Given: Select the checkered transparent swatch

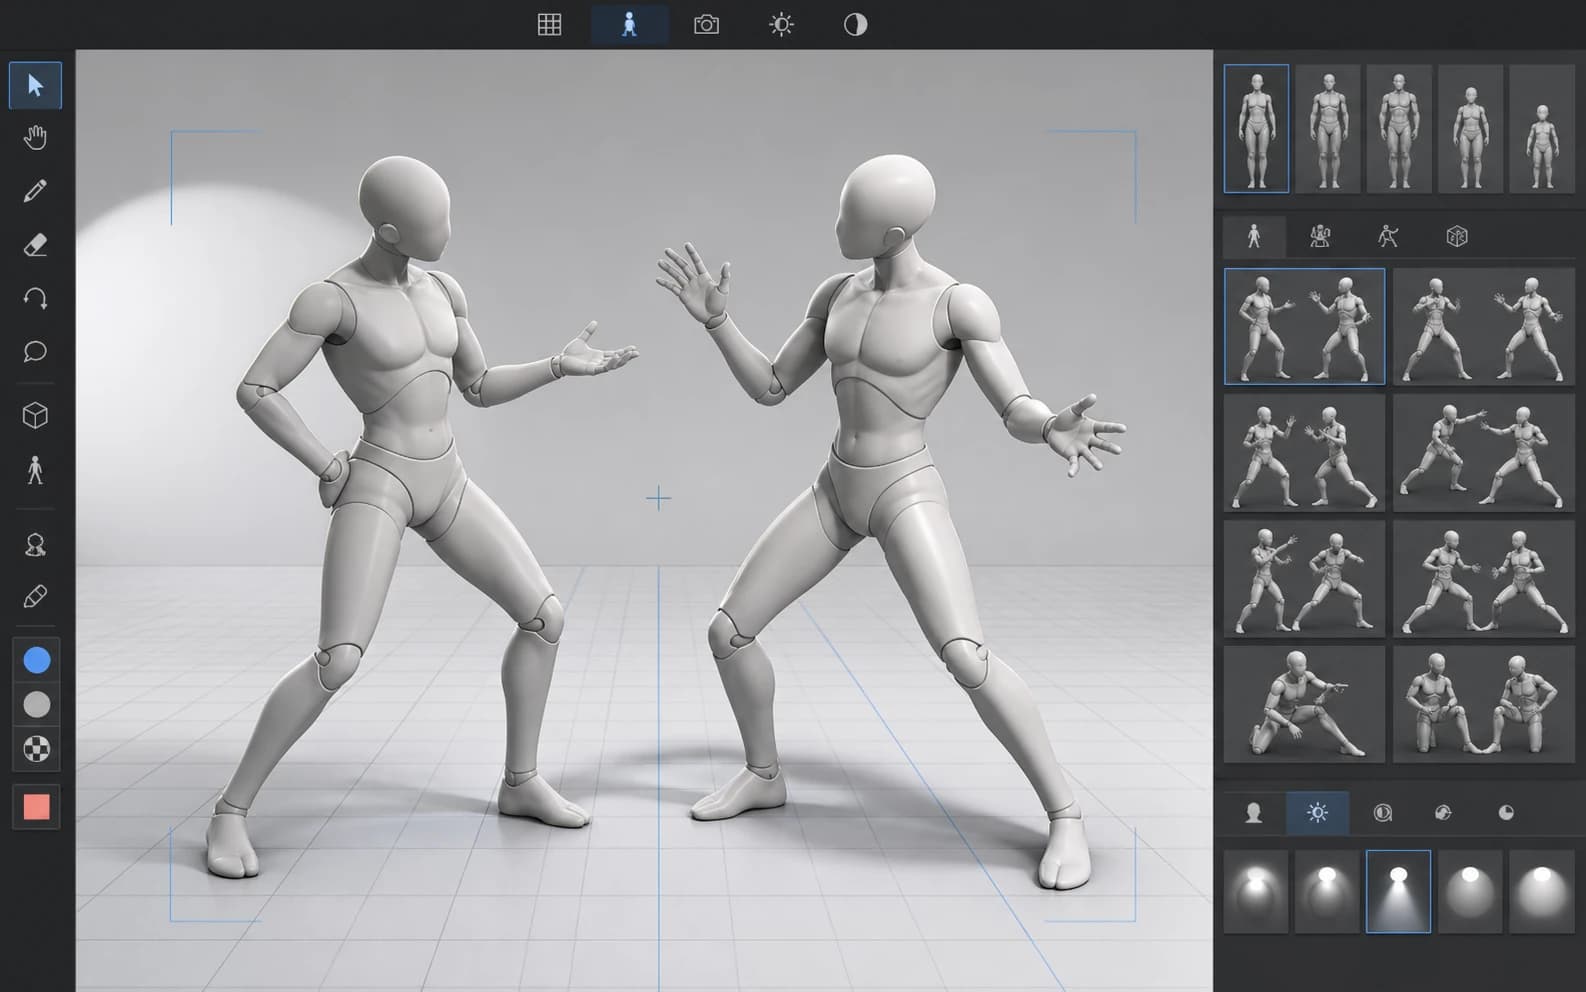Looking at the screenshot, I should tap(36, 749).
